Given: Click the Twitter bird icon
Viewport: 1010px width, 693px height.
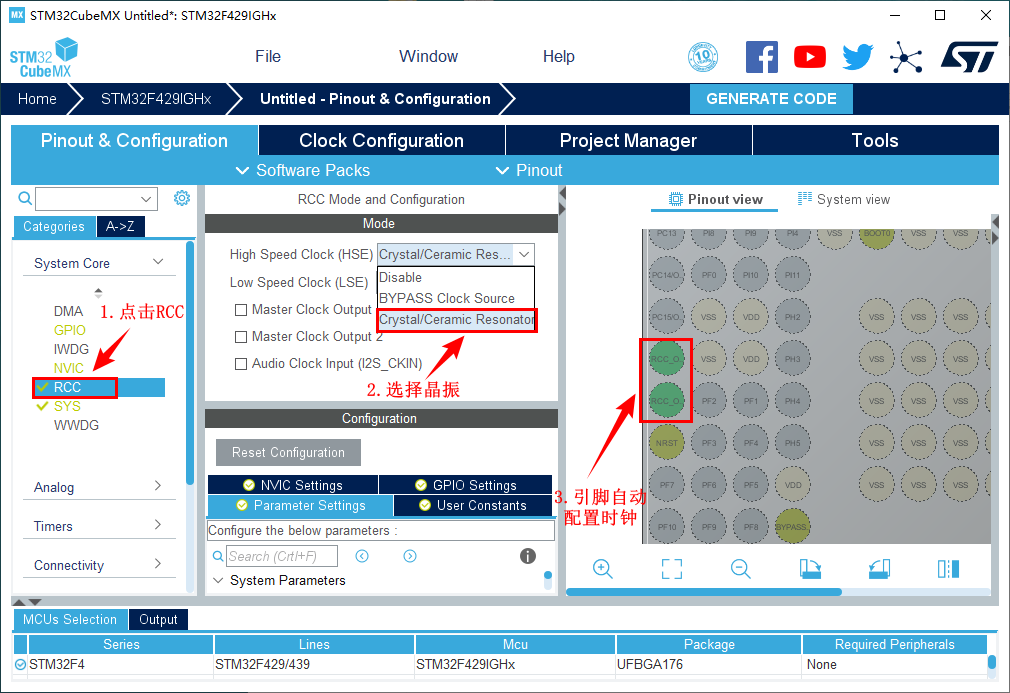Looking at the screenshot, I should [x=857, y=57].
